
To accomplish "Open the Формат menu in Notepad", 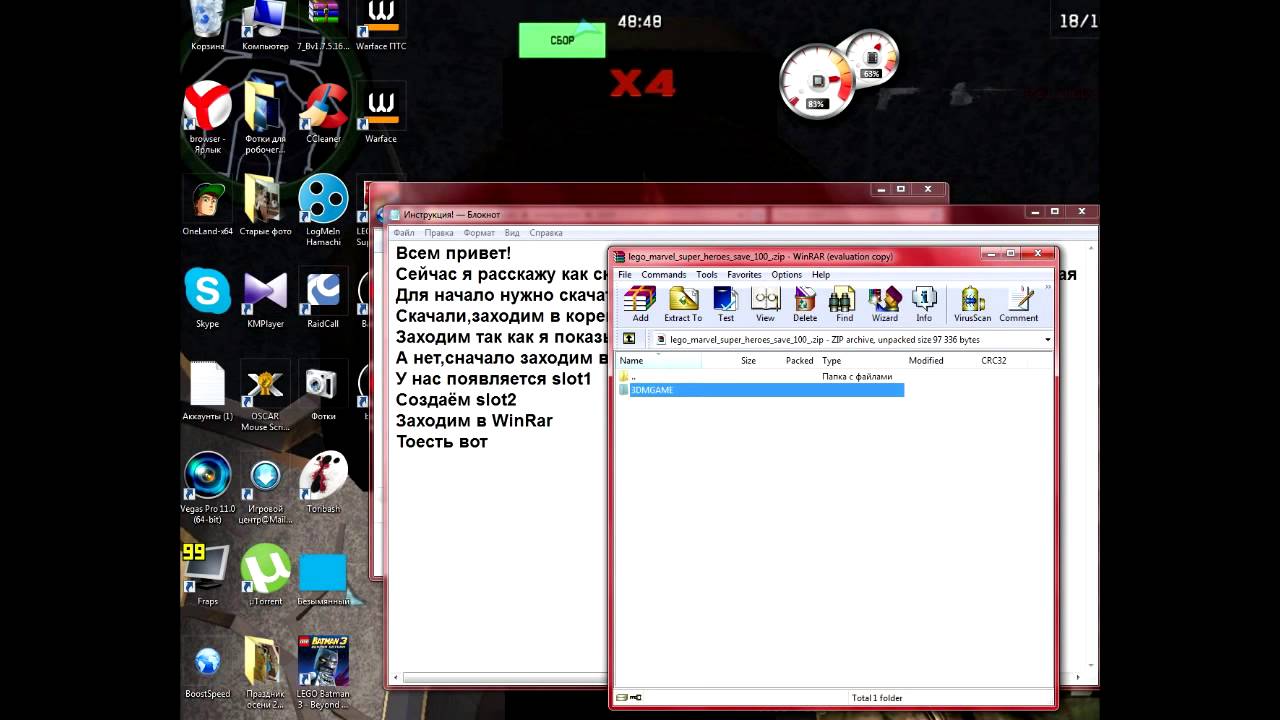I will click(479, 233).
